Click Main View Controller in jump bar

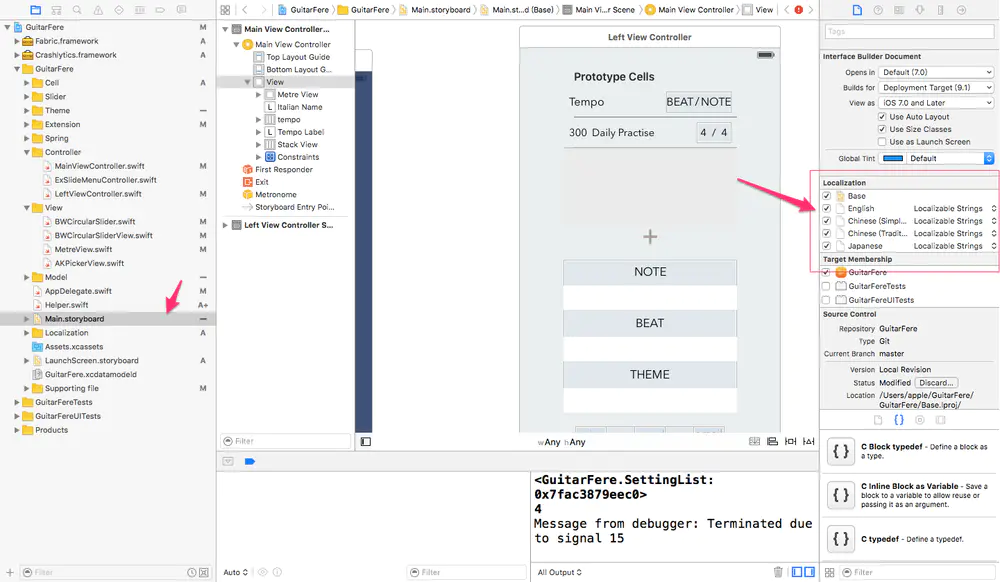pos(689,10)
